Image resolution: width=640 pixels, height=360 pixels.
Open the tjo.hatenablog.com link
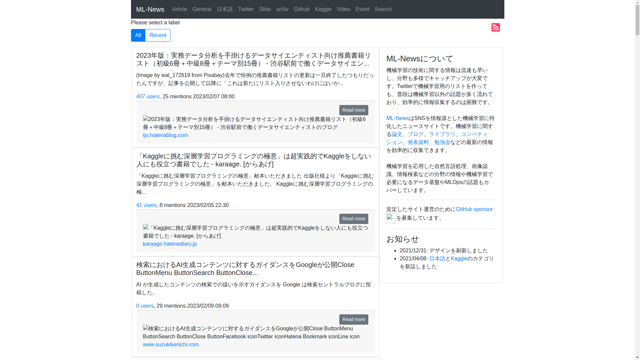coord(165,135)
